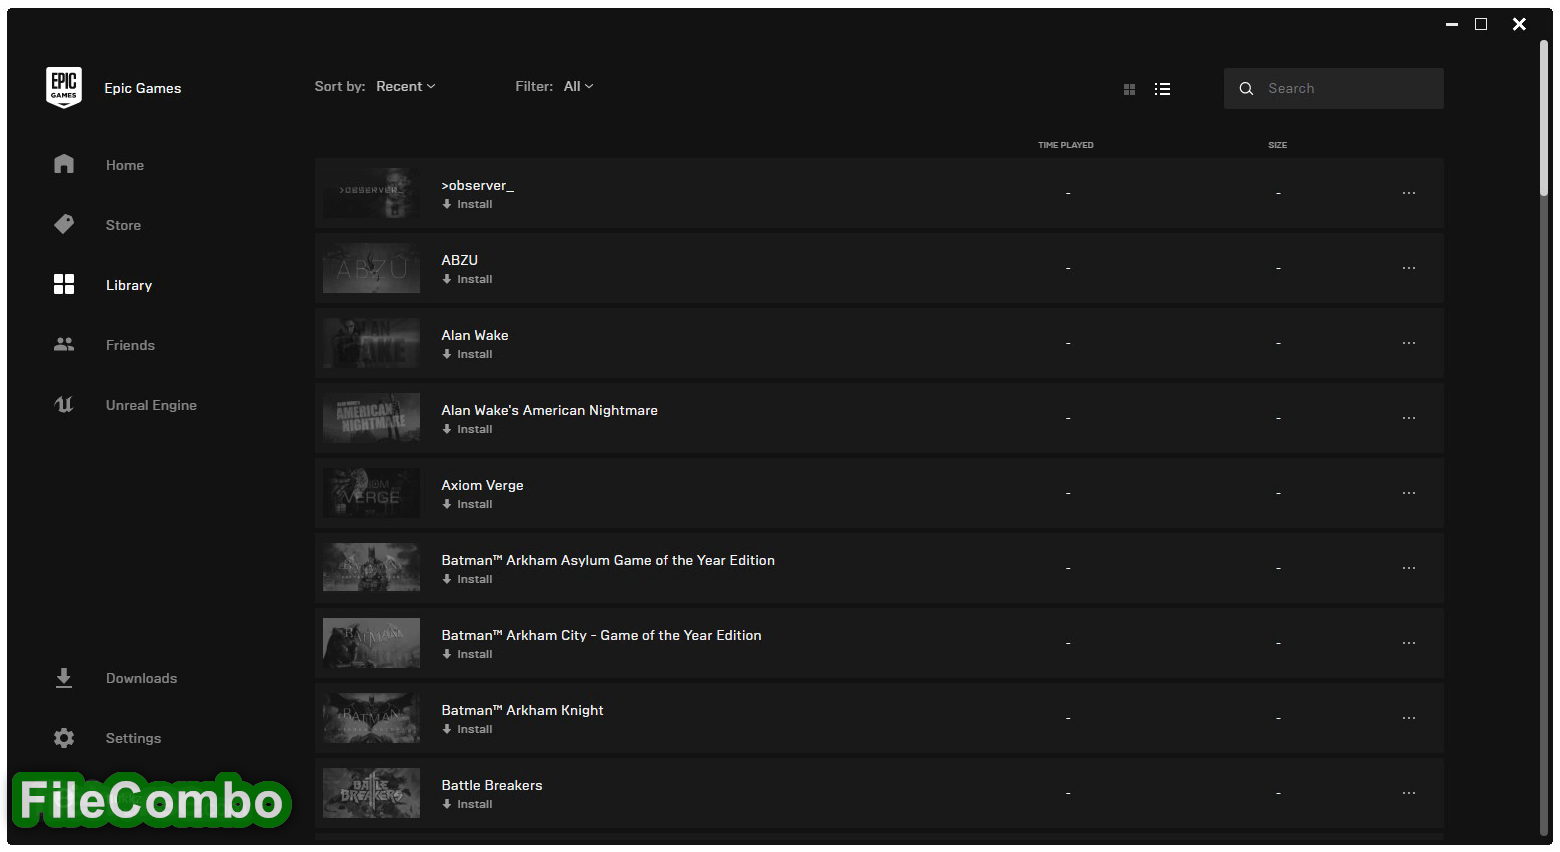This screenshot has height=852, width=1560.
Task: Click the Arkham Asylum thumbnail
Action: coord(371,568)
